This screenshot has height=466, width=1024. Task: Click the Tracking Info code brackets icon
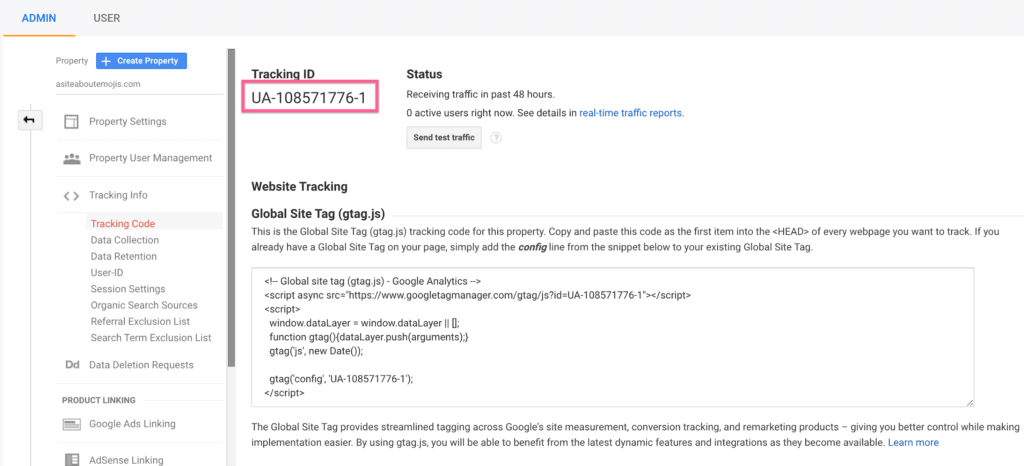pos(71,195)
